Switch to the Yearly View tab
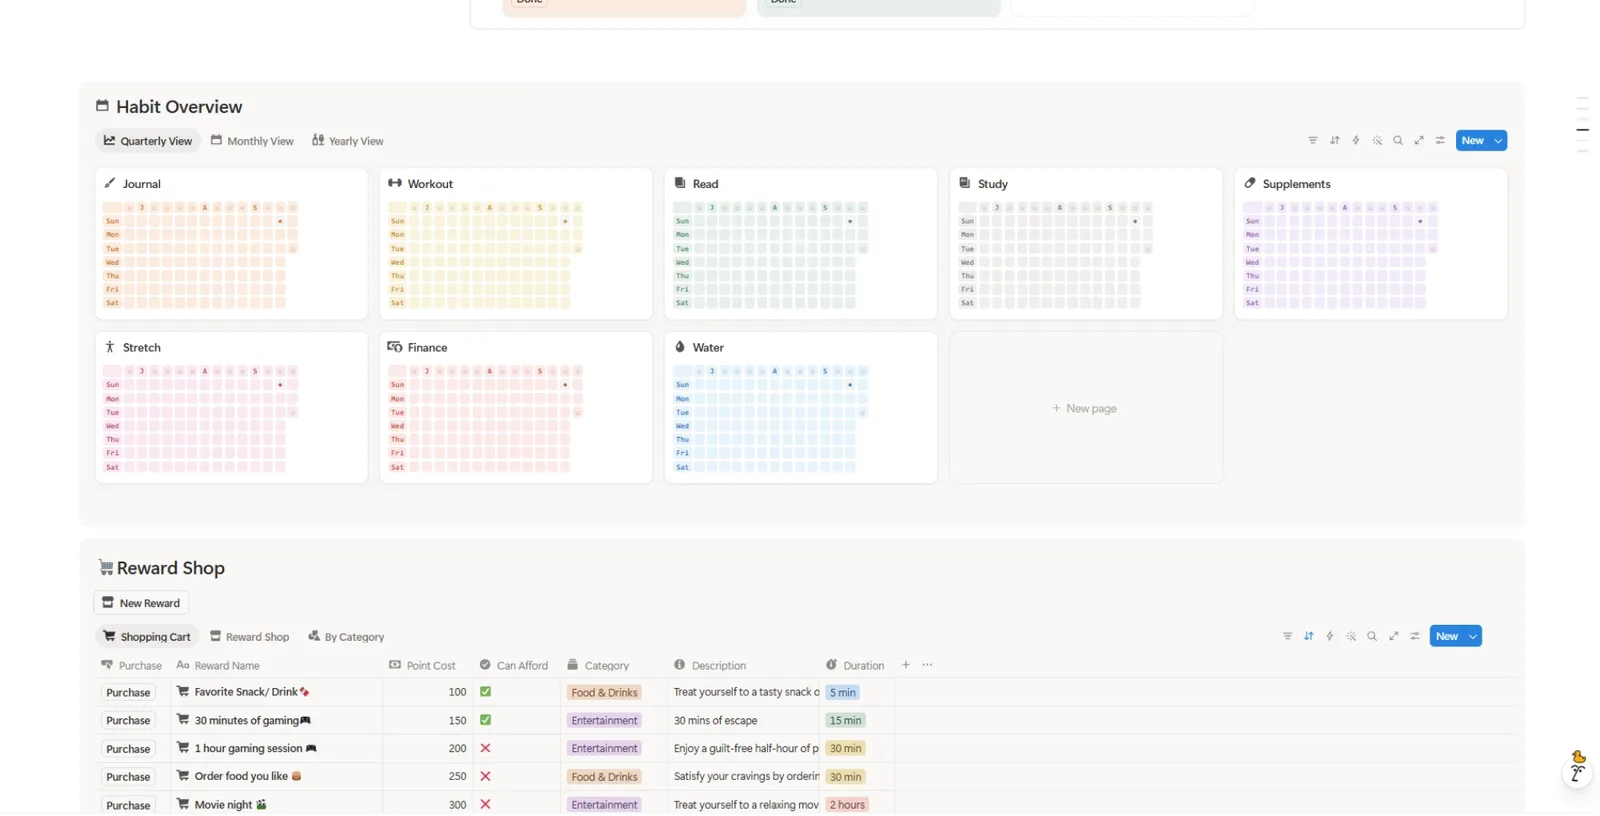 click(347, 141)
